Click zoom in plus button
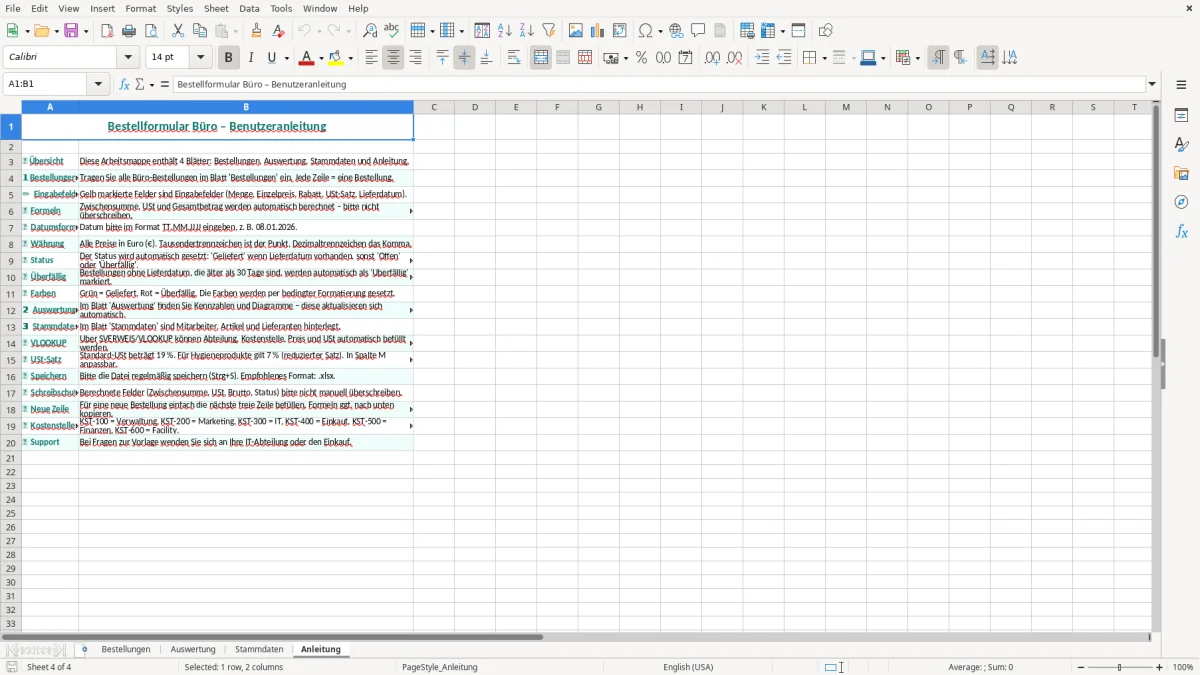Viewport: 1200px width, 675px height. [1159, 667]
